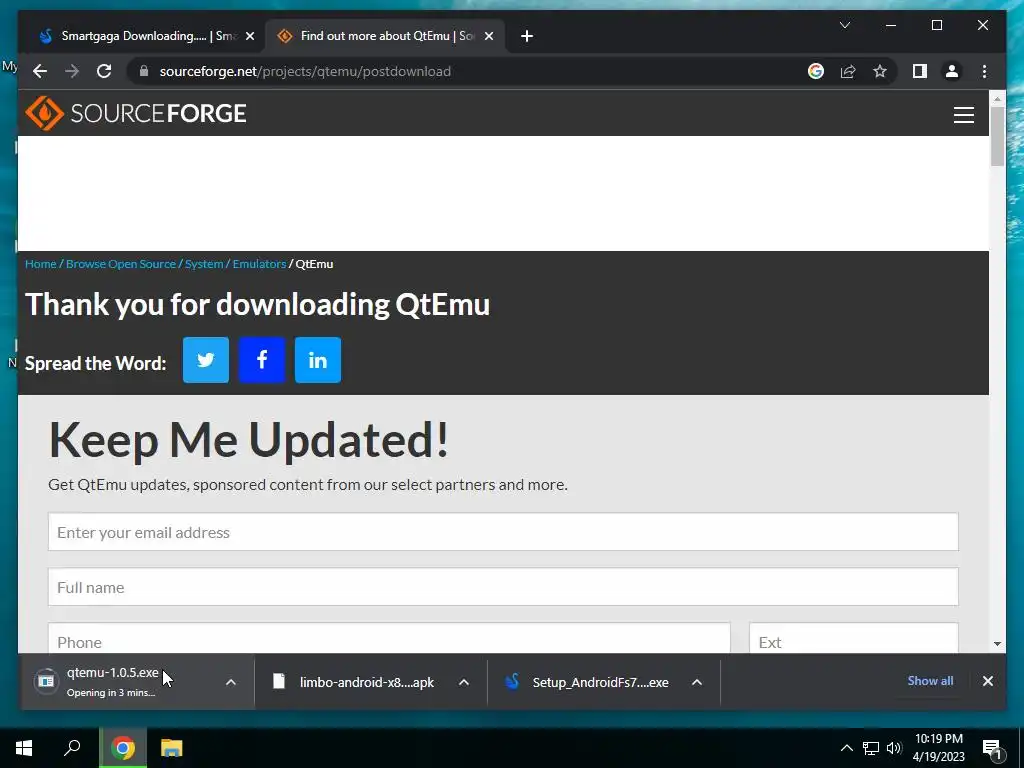Open the browser side panel
This screenshot has width=1024, height=768.
pyautogui.click(x=920, y=71)
